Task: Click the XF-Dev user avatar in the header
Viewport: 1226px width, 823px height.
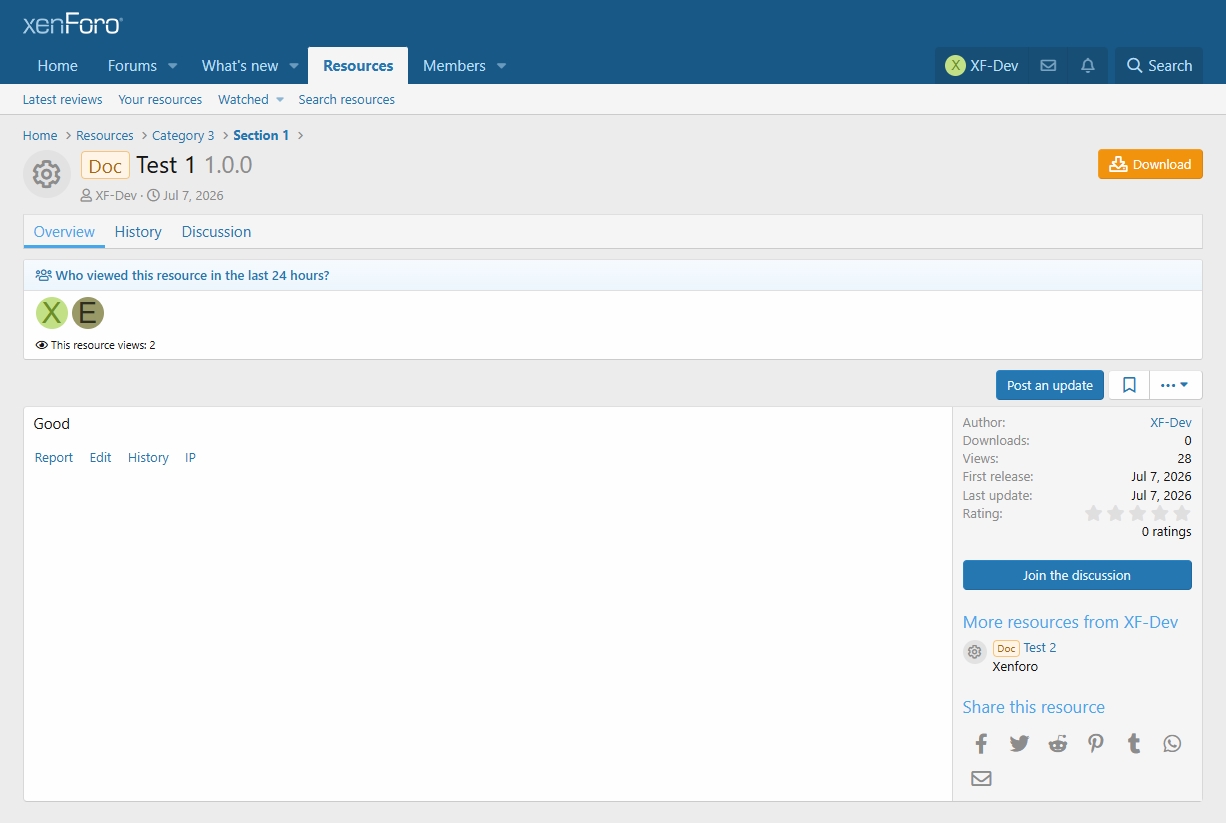Action: [955, 65]
